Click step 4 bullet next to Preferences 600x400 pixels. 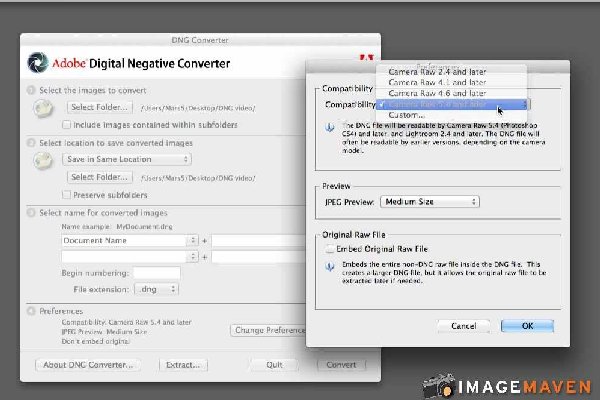[31, 311]
